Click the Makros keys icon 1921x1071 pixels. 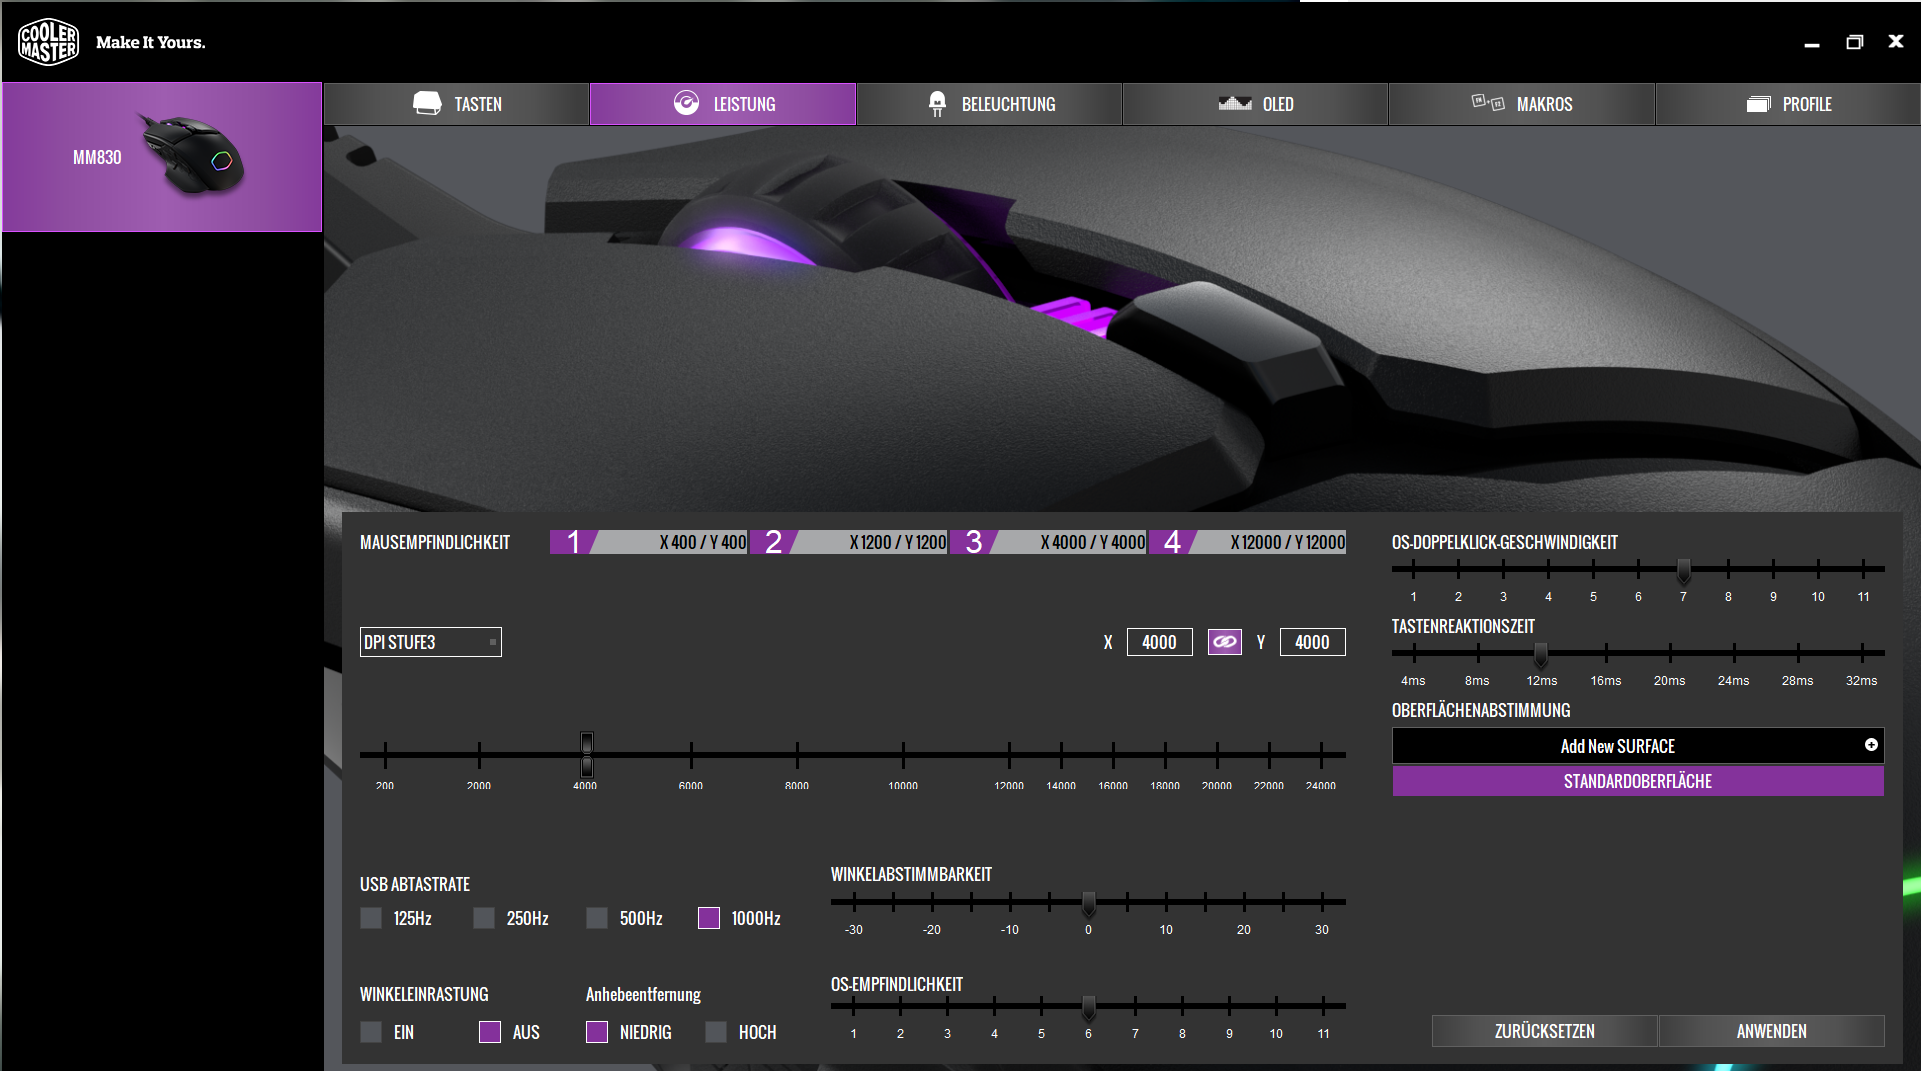pos(1488,102)
